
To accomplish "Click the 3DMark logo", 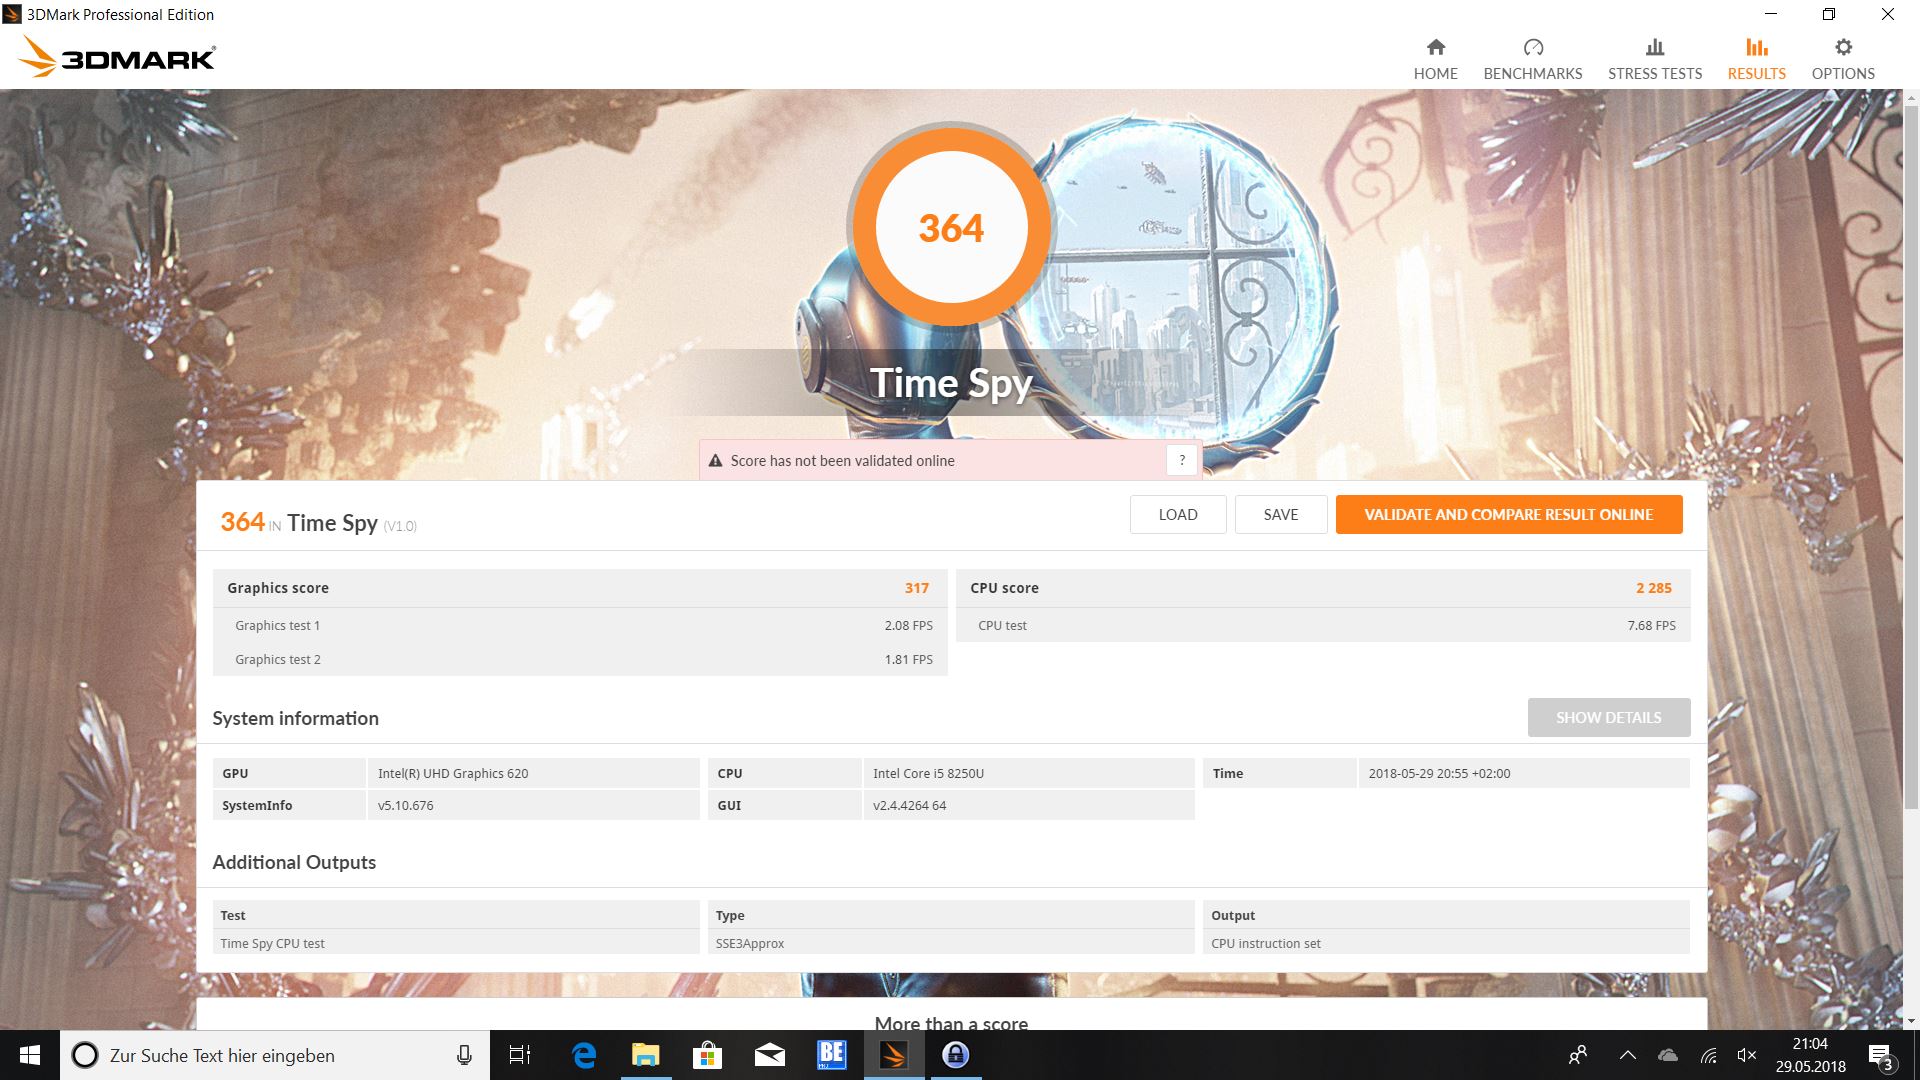I will pos(118,57).
